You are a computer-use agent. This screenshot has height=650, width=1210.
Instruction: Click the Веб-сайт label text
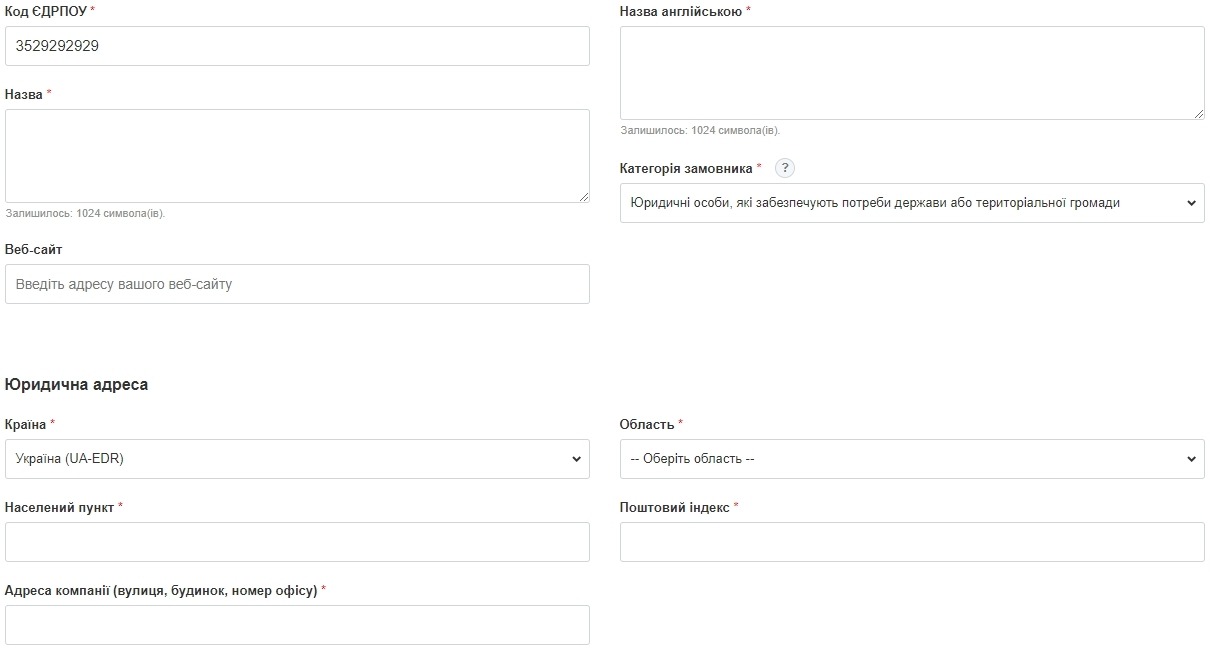33,249
